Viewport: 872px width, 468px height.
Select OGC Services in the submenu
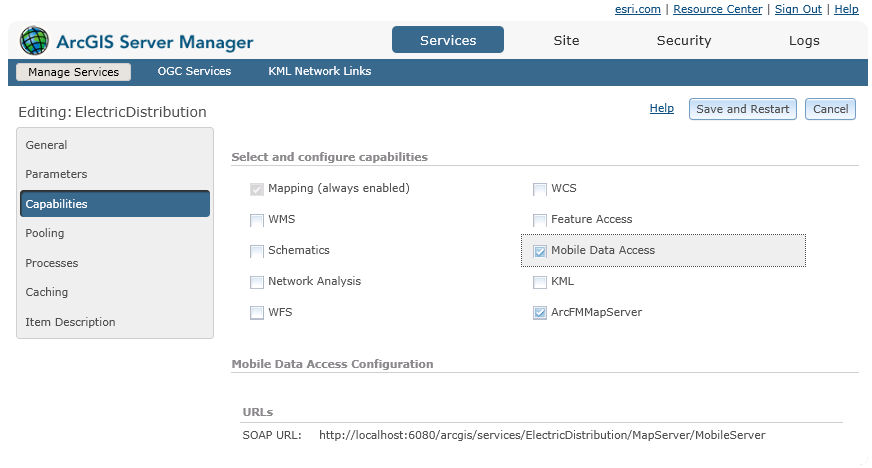point(194,72)
